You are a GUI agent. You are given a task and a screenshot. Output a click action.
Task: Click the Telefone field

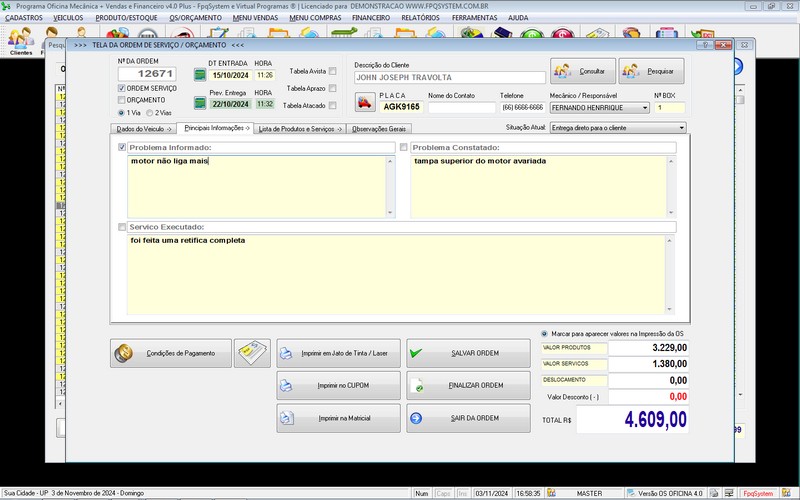(523, 108)
